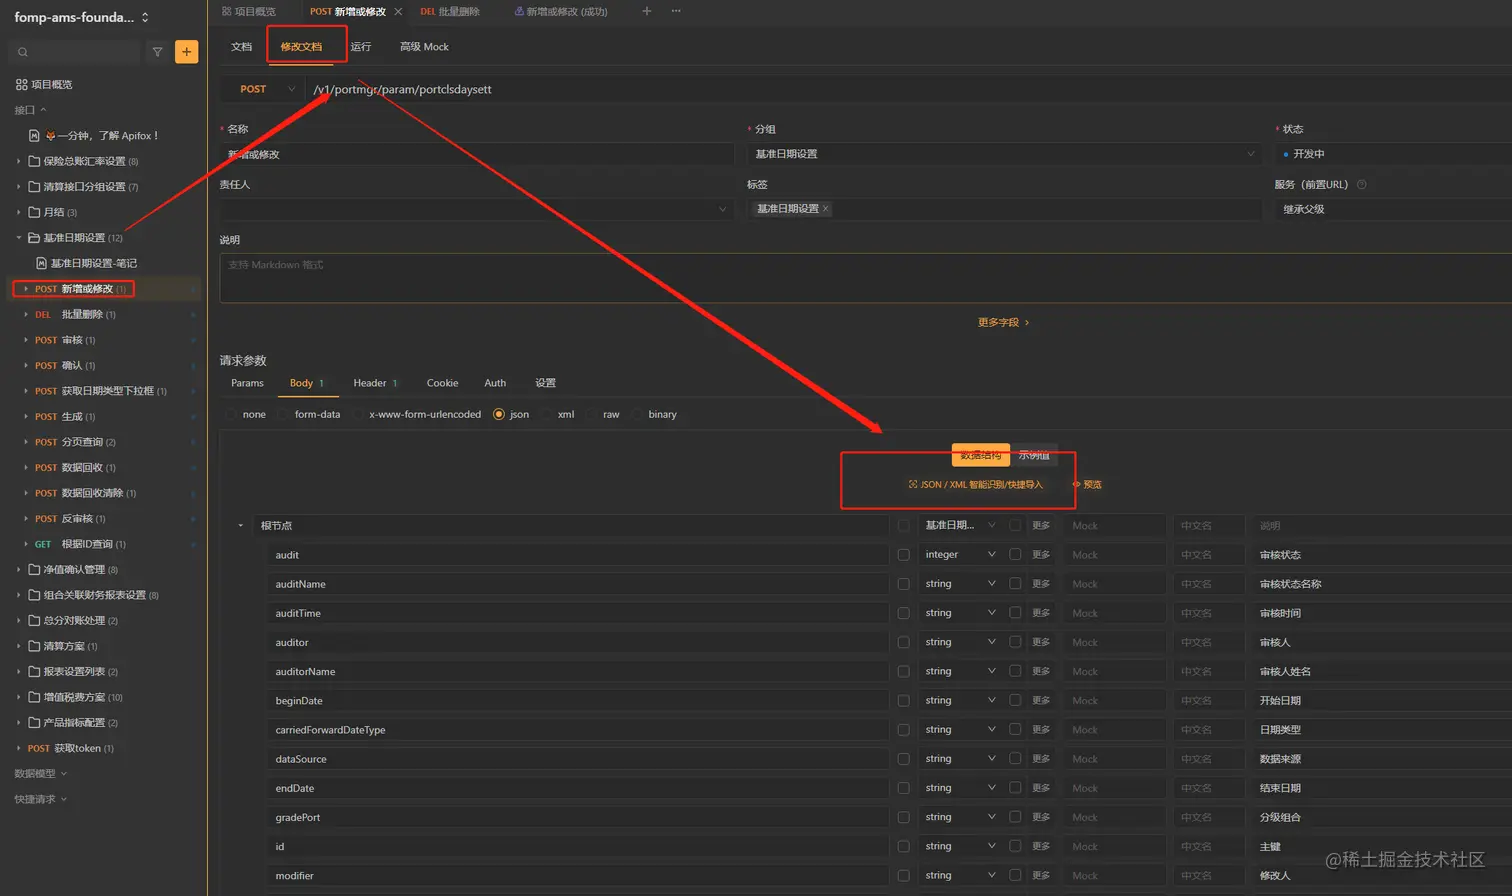Select the binary body type radio
Image resolution: width=1512 pixels, height=896 pixels.
coord(636,415)
